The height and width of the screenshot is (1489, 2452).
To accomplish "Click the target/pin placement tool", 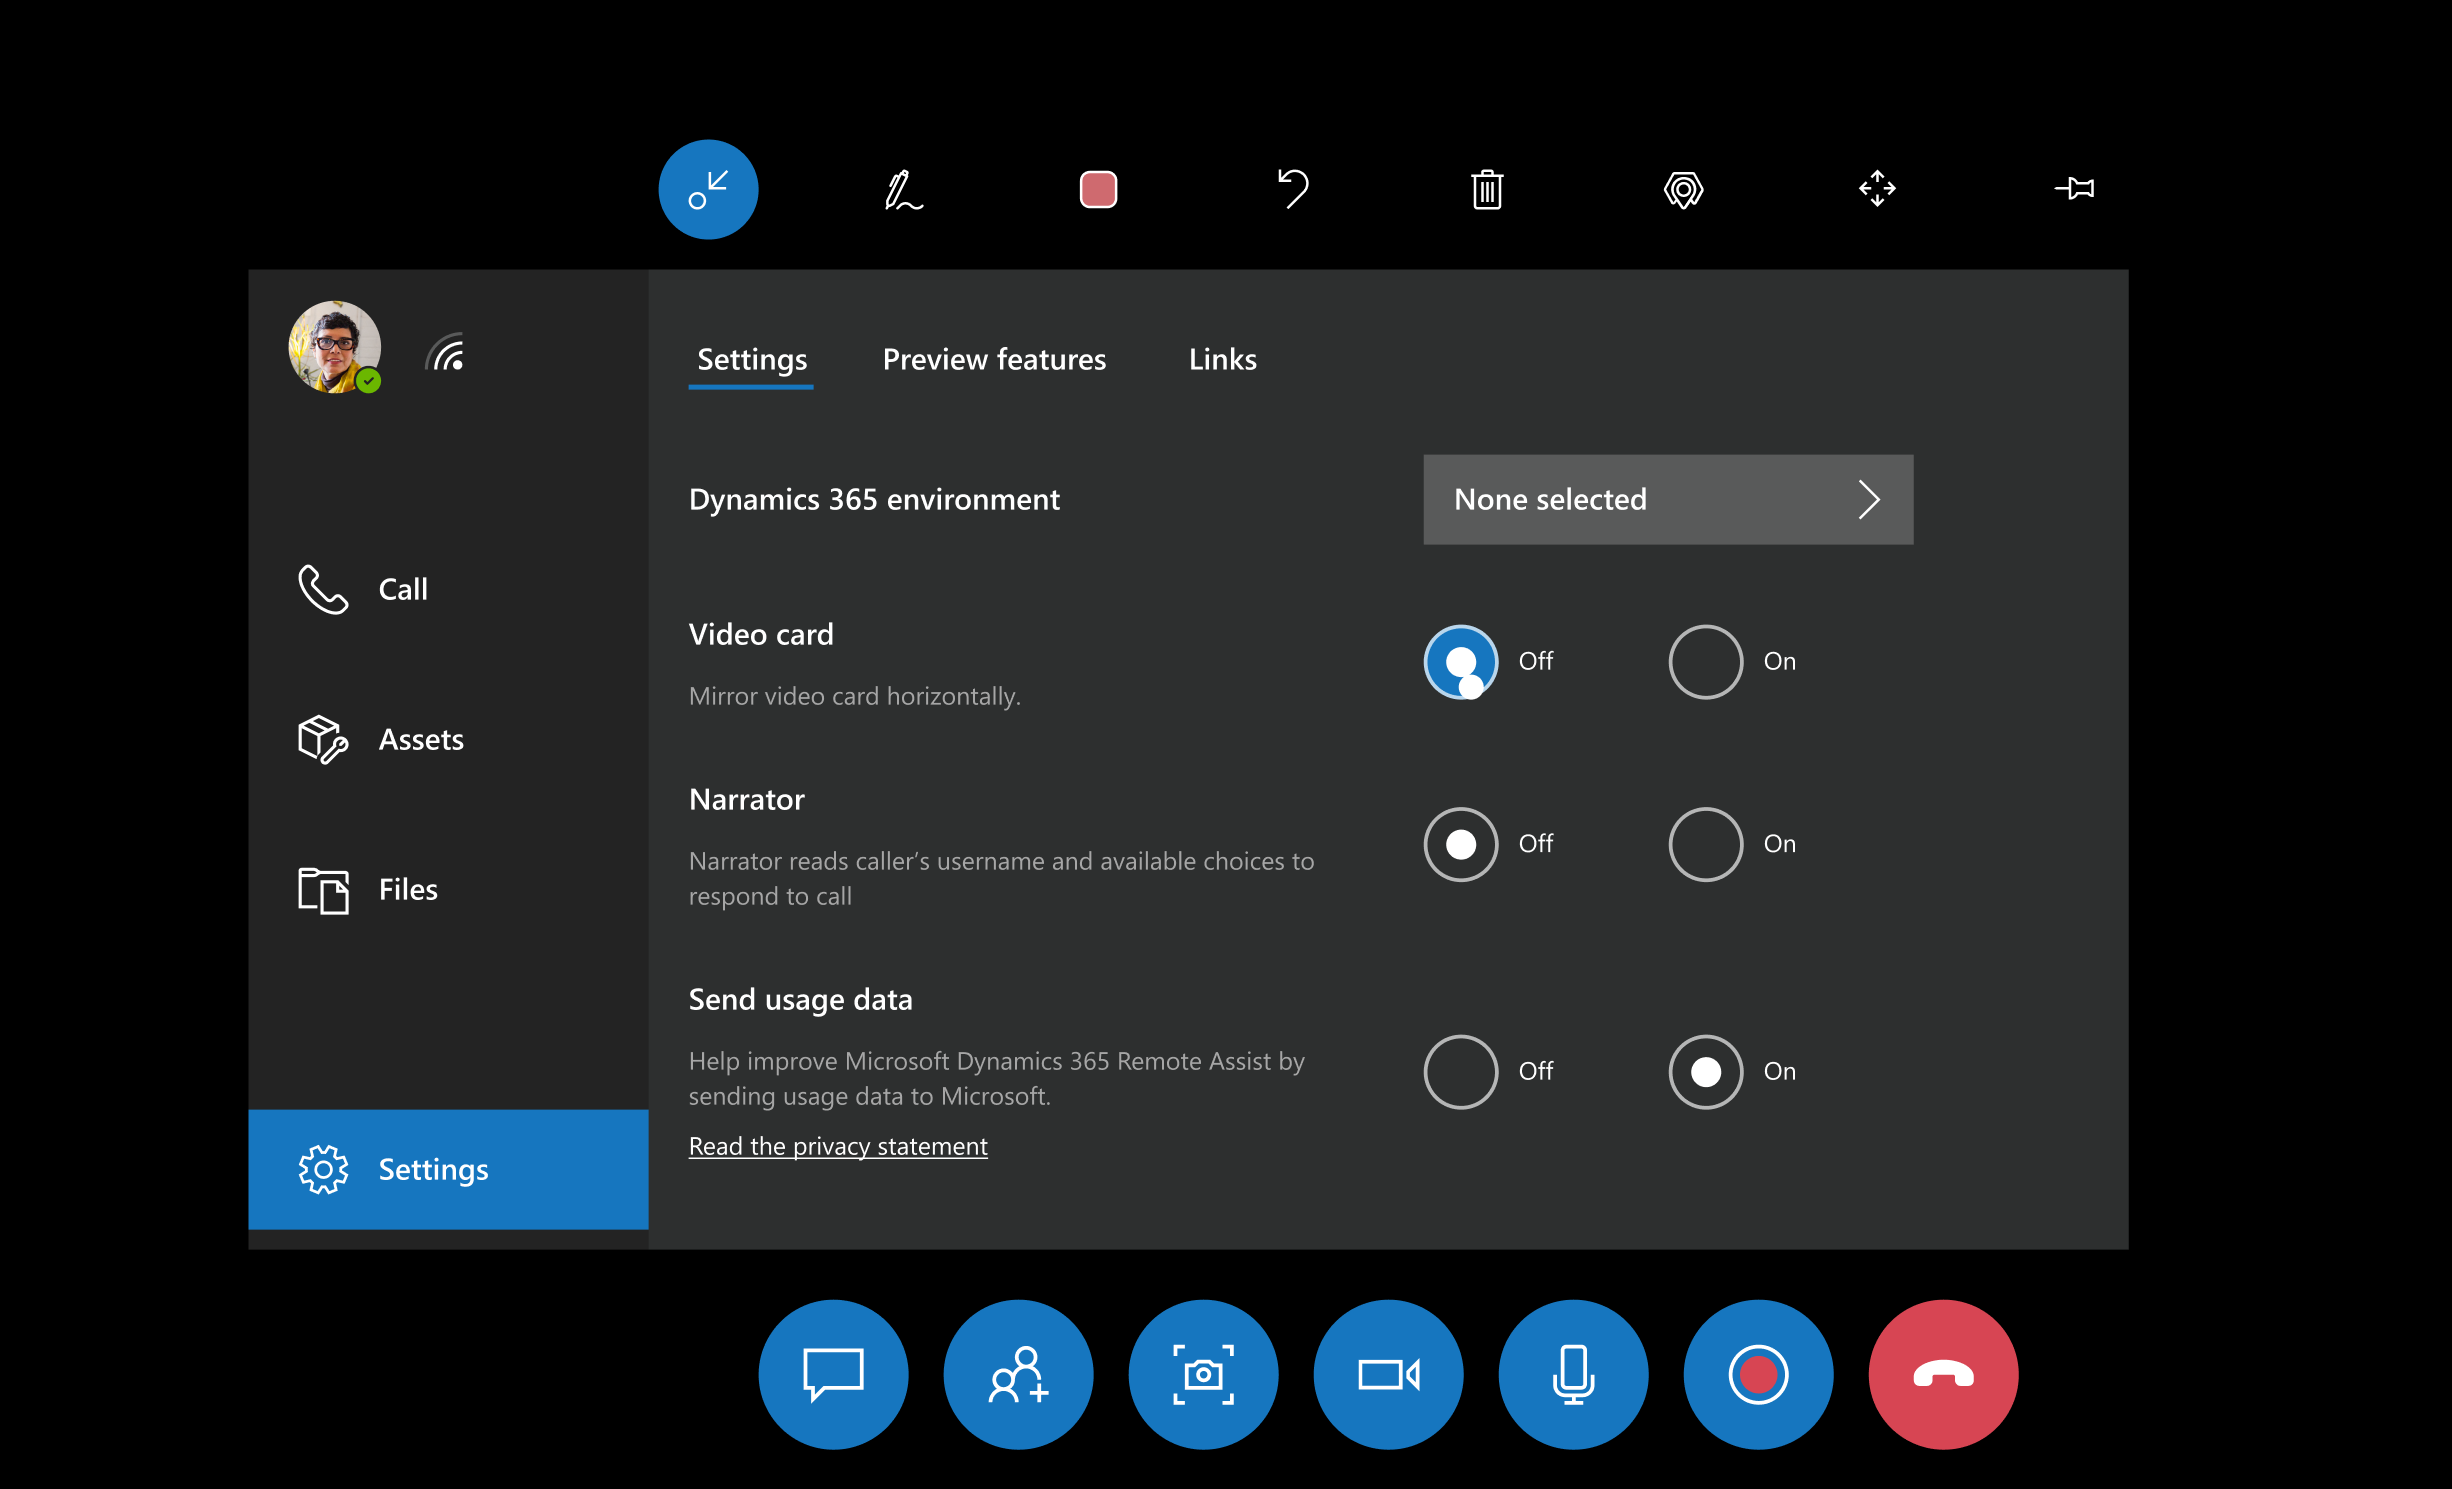I will [x=1683, y=187].
